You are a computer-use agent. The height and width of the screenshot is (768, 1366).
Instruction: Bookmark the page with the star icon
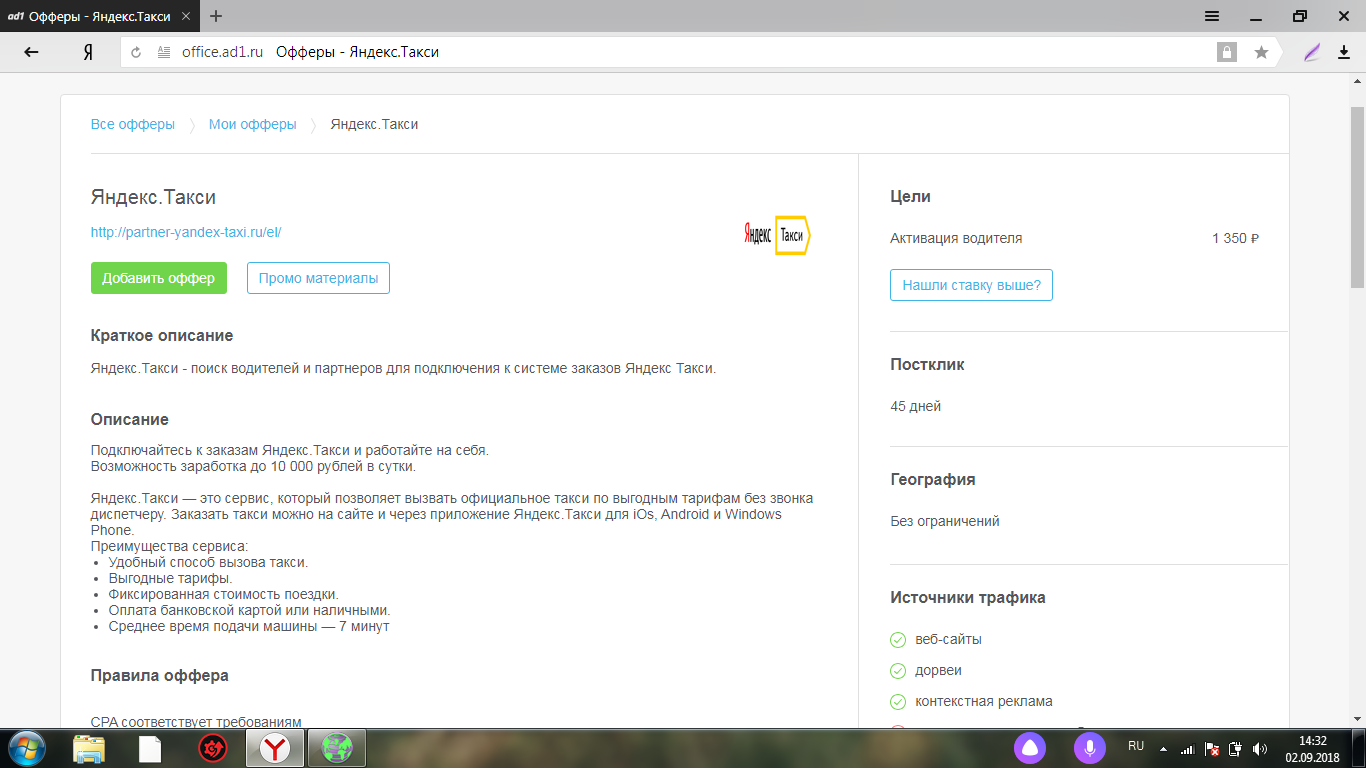click(1261, 52)
